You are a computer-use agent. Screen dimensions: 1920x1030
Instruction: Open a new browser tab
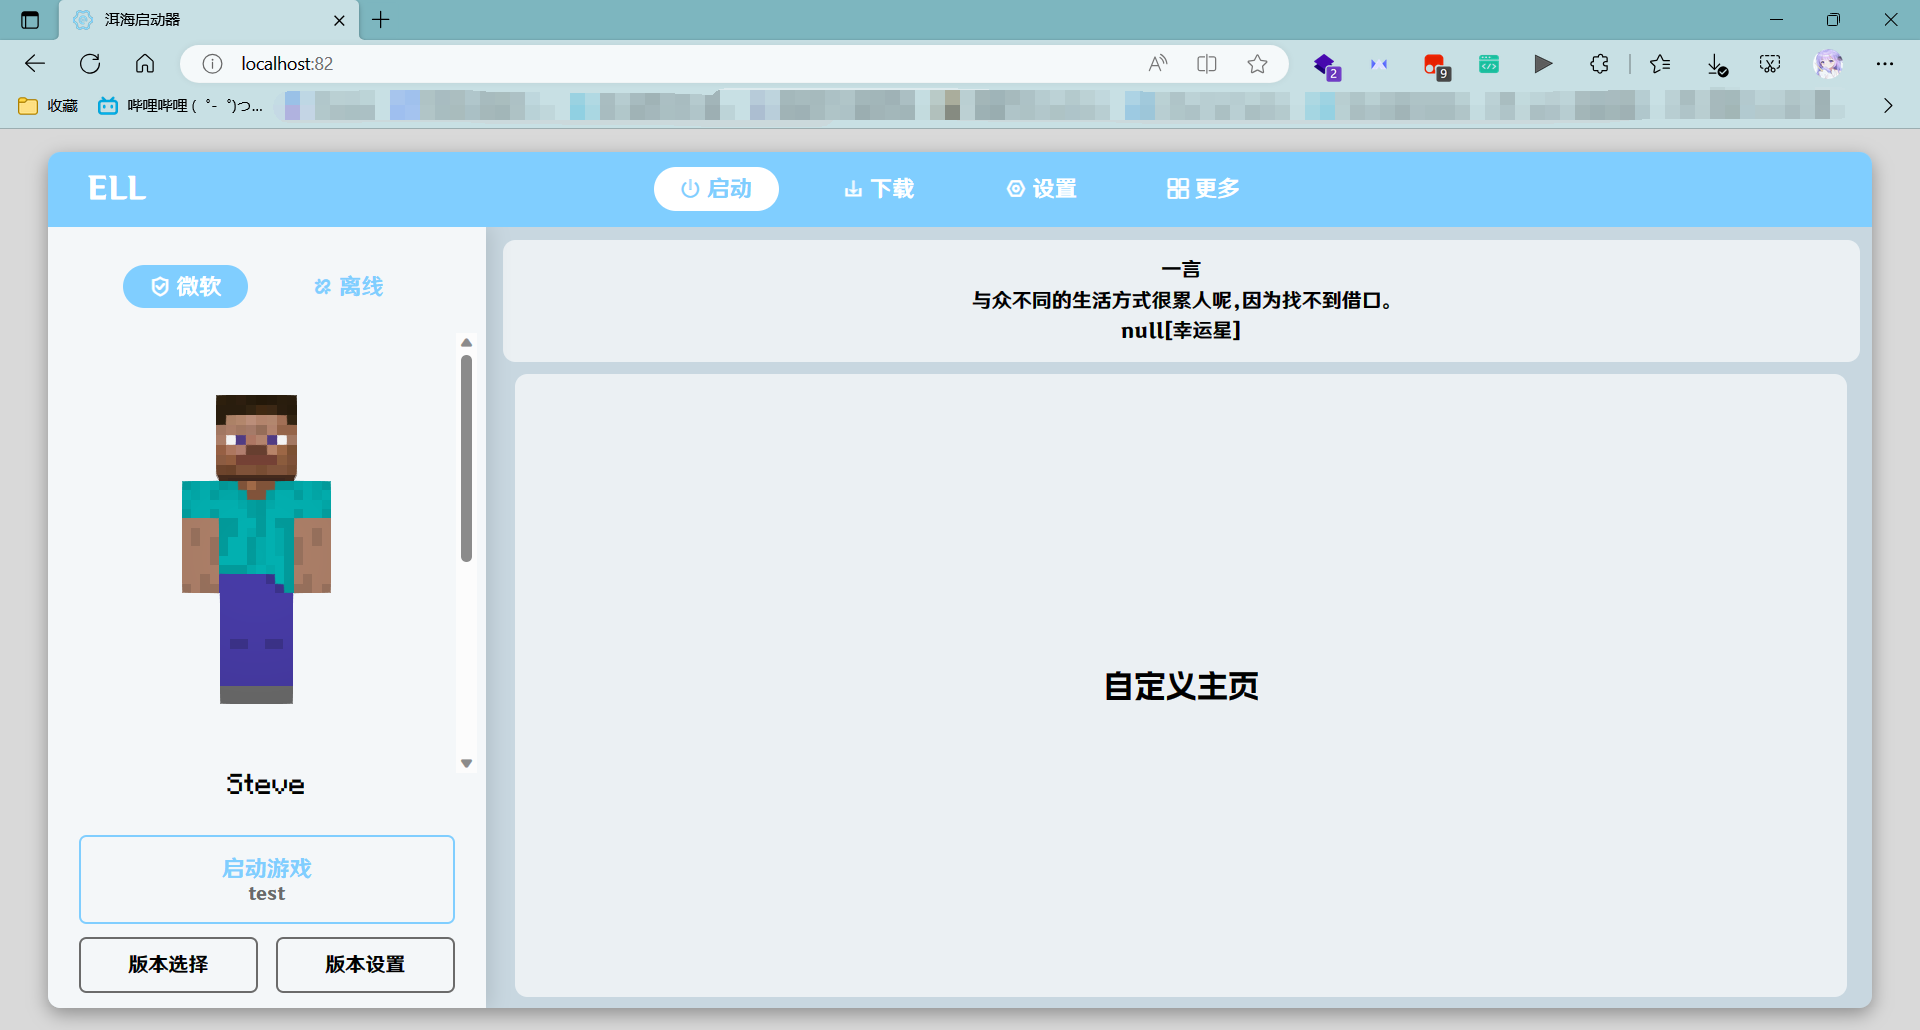(x=381, y=20)
